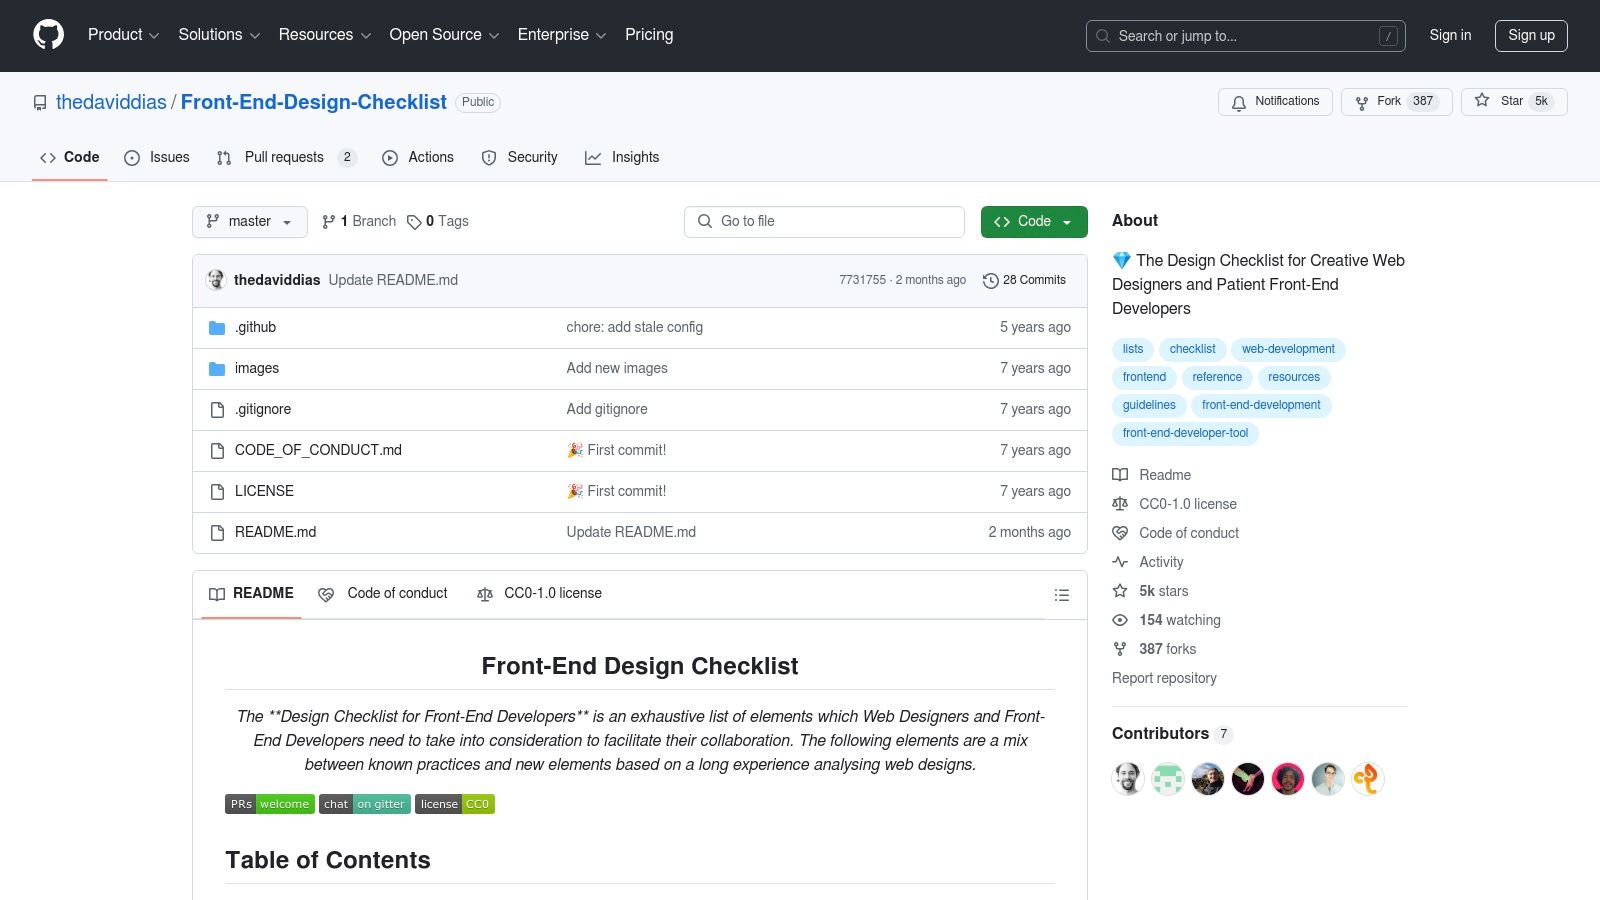Image resolution: width=1600 pixels, height=900 pixels.
Task: Switch to the Issues tab
Action: [157, 157]
